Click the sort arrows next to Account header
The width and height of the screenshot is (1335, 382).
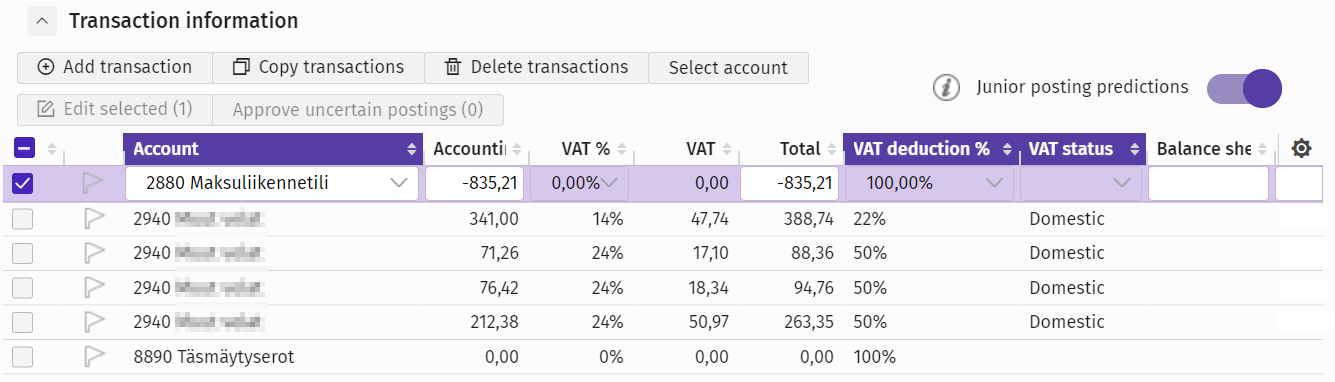(x=412, y=149)
